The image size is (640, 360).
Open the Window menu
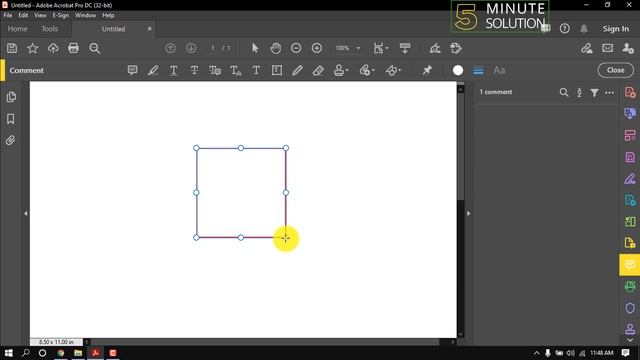tap(85, 15)
